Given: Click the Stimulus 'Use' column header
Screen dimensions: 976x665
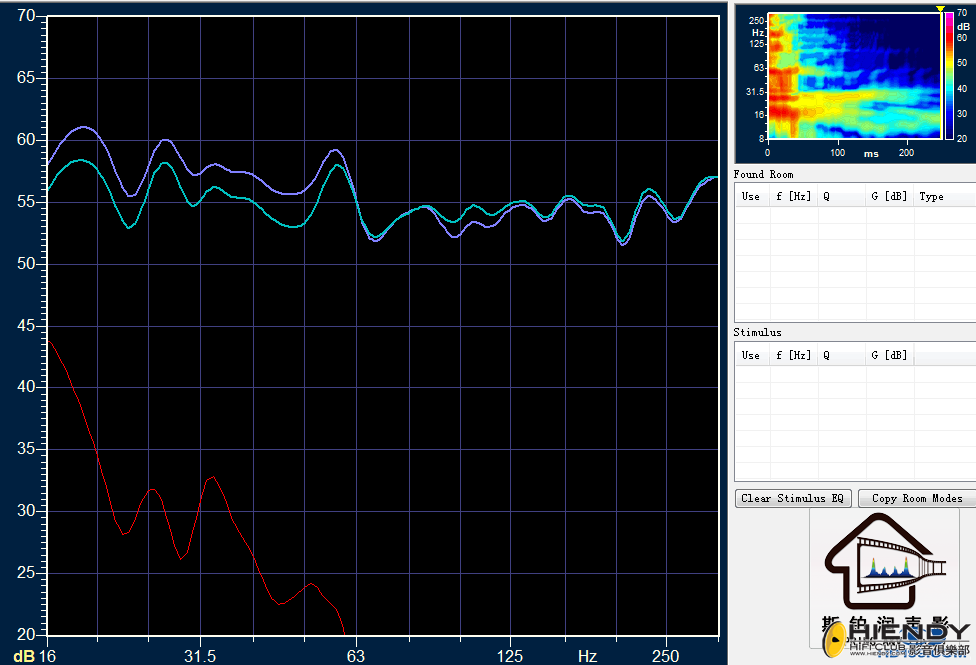Looking at the screenshot, I should pyautogui.click(x=750, y=355).
